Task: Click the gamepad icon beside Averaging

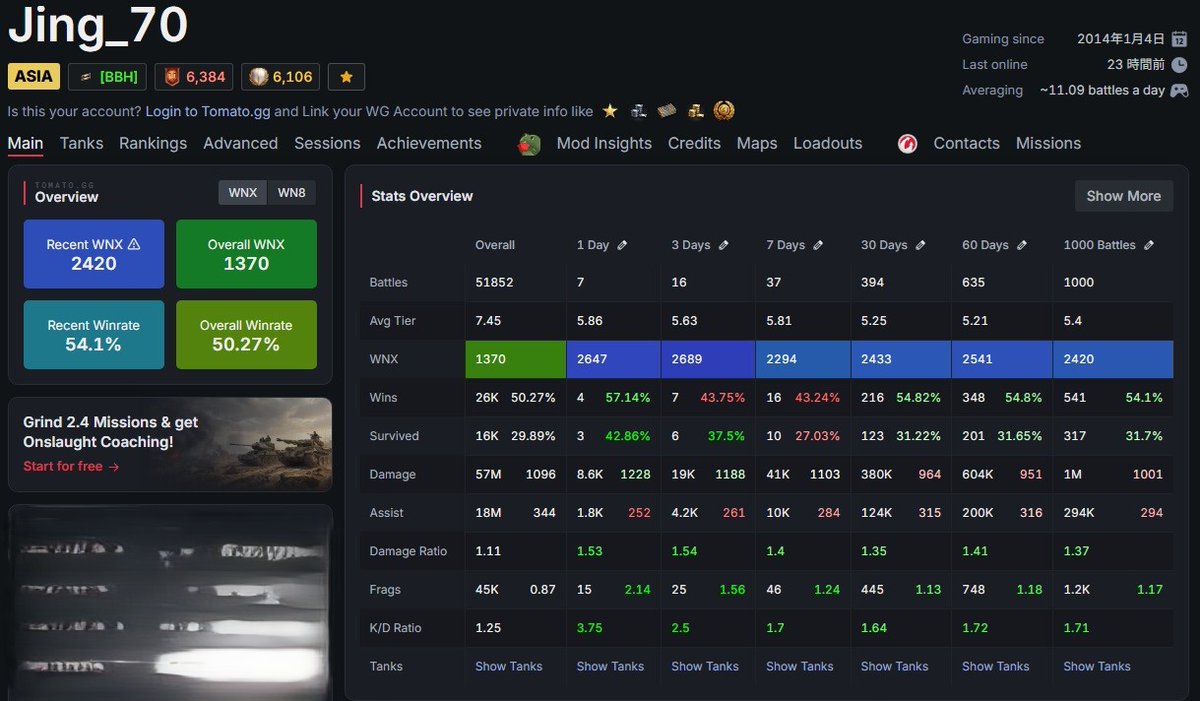Action: click(x=1179, y=90)
